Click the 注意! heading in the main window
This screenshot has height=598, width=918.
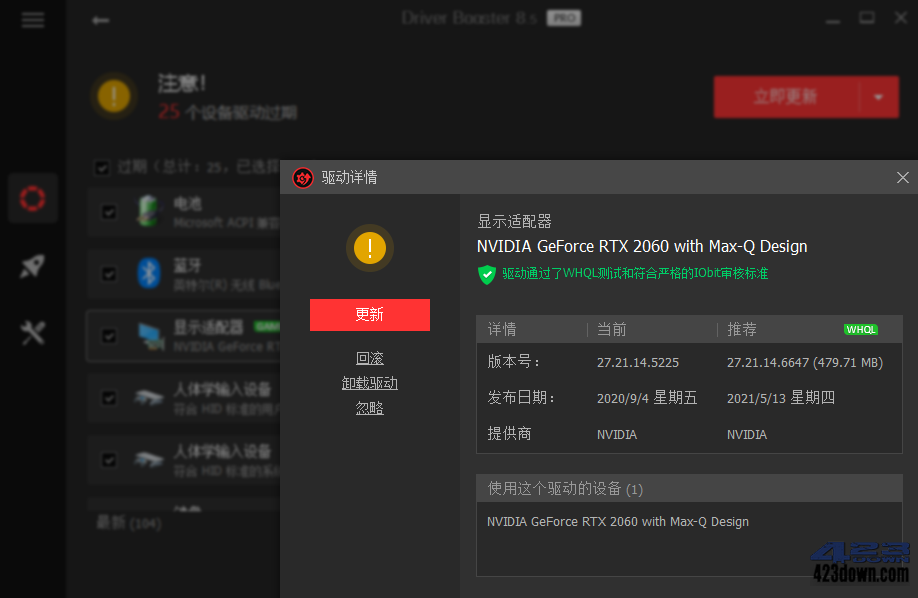tap(182, 83)
